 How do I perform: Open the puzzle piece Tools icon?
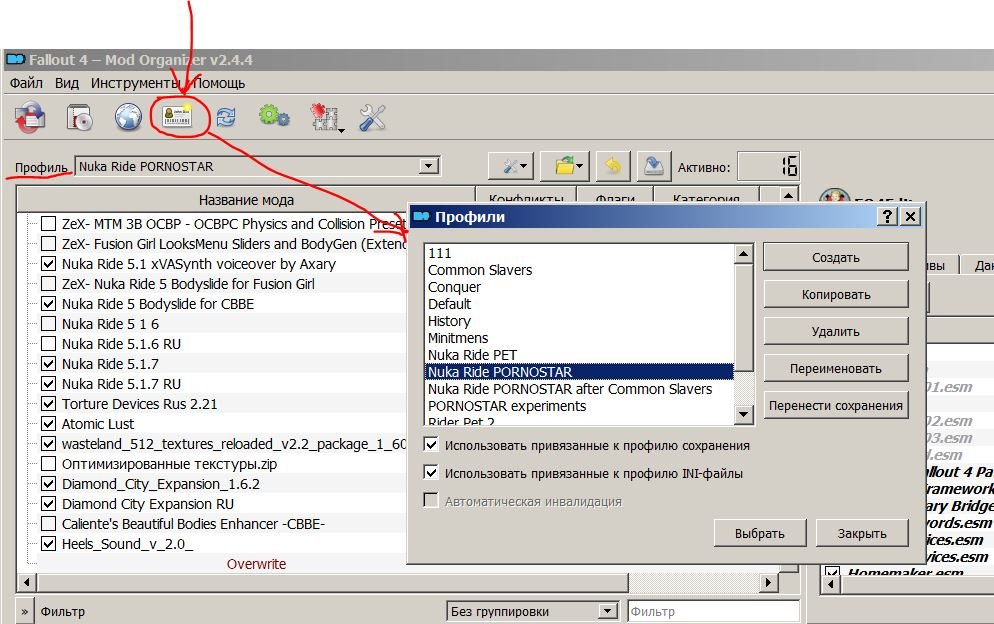point(324,118)
